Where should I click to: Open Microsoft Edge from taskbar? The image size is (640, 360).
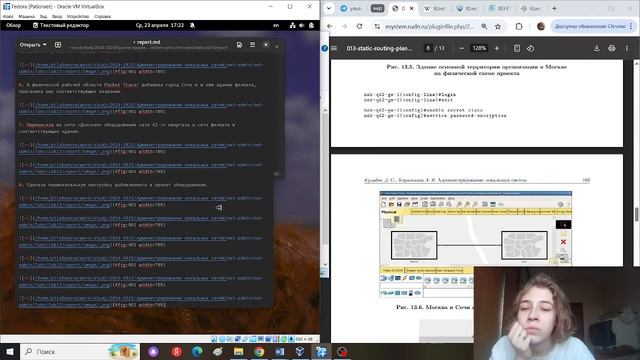pos(197,351)
